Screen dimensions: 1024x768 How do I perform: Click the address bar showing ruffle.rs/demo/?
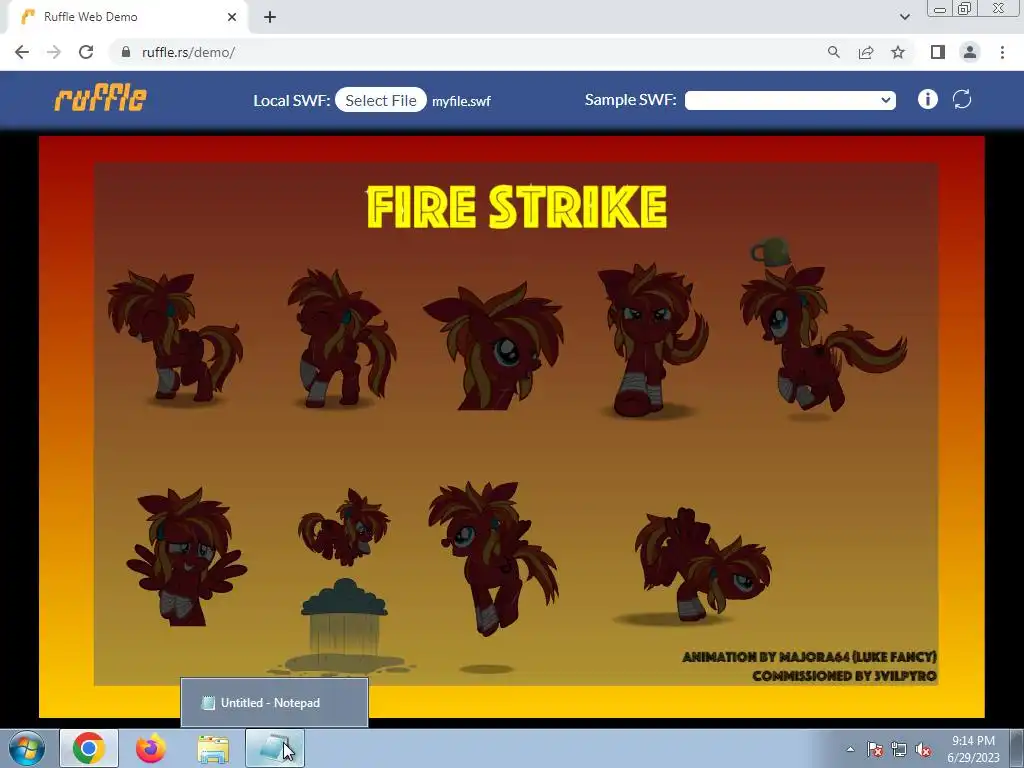[470, 52]
